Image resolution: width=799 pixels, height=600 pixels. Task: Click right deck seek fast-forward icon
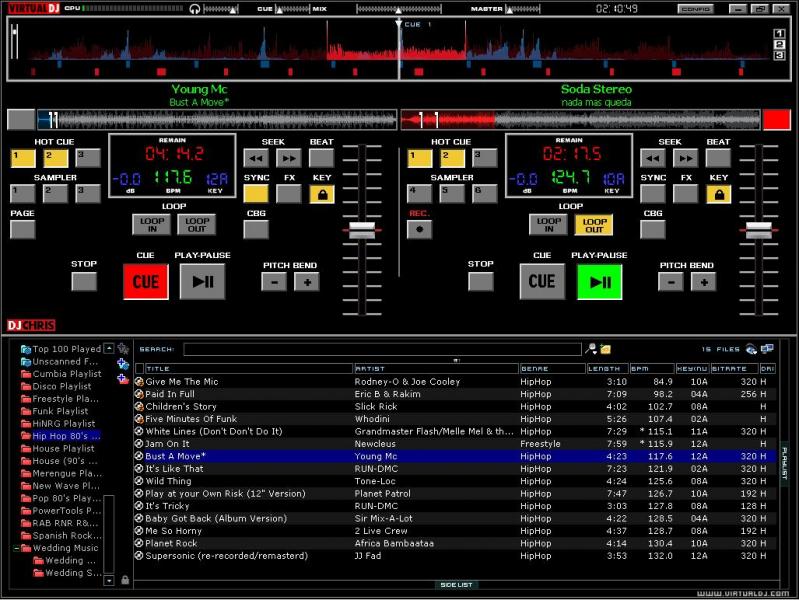click(685, 158)
